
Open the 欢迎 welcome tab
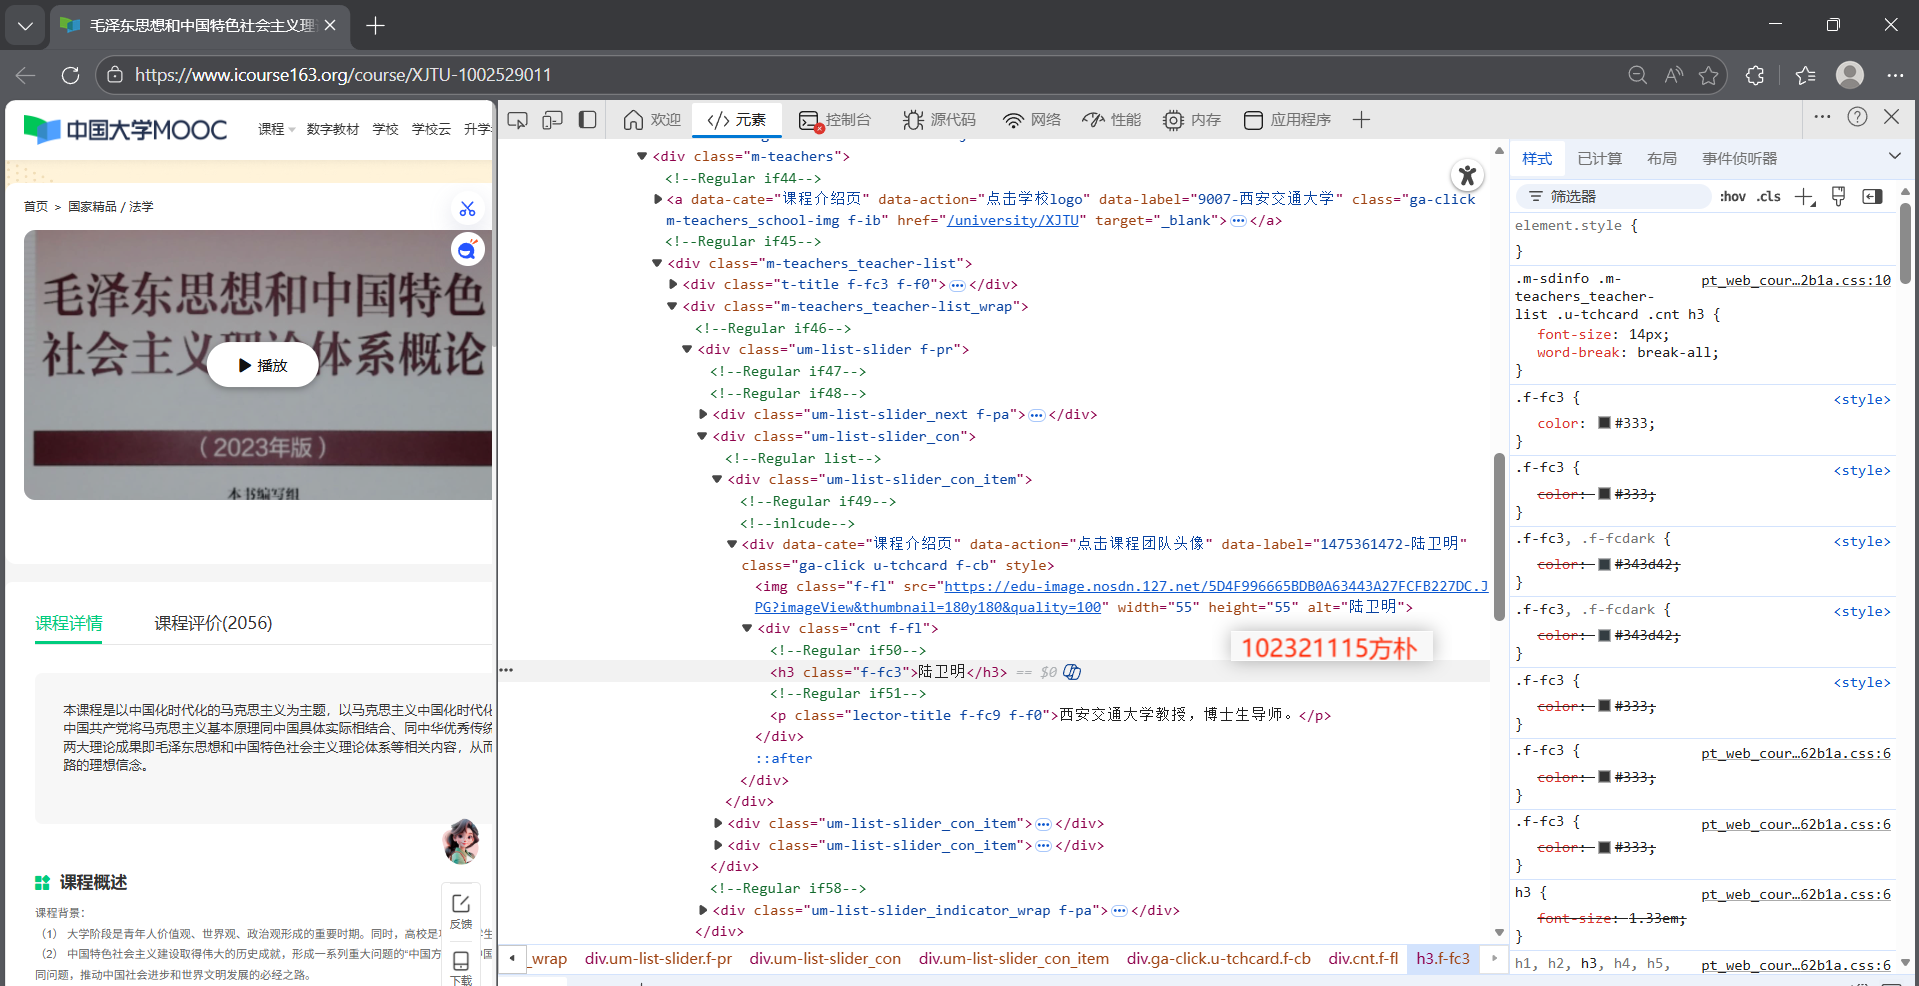click(x=652, y=120)
